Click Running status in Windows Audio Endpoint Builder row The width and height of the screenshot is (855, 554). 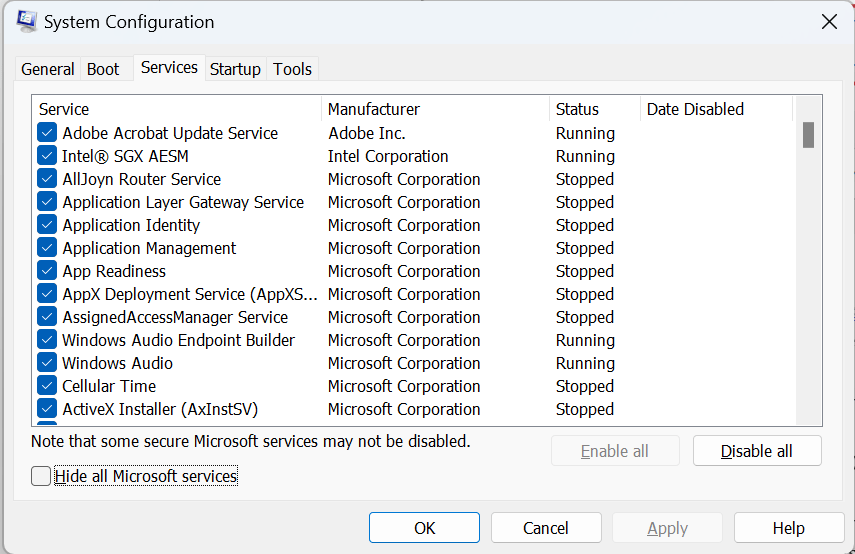(585, 340)
